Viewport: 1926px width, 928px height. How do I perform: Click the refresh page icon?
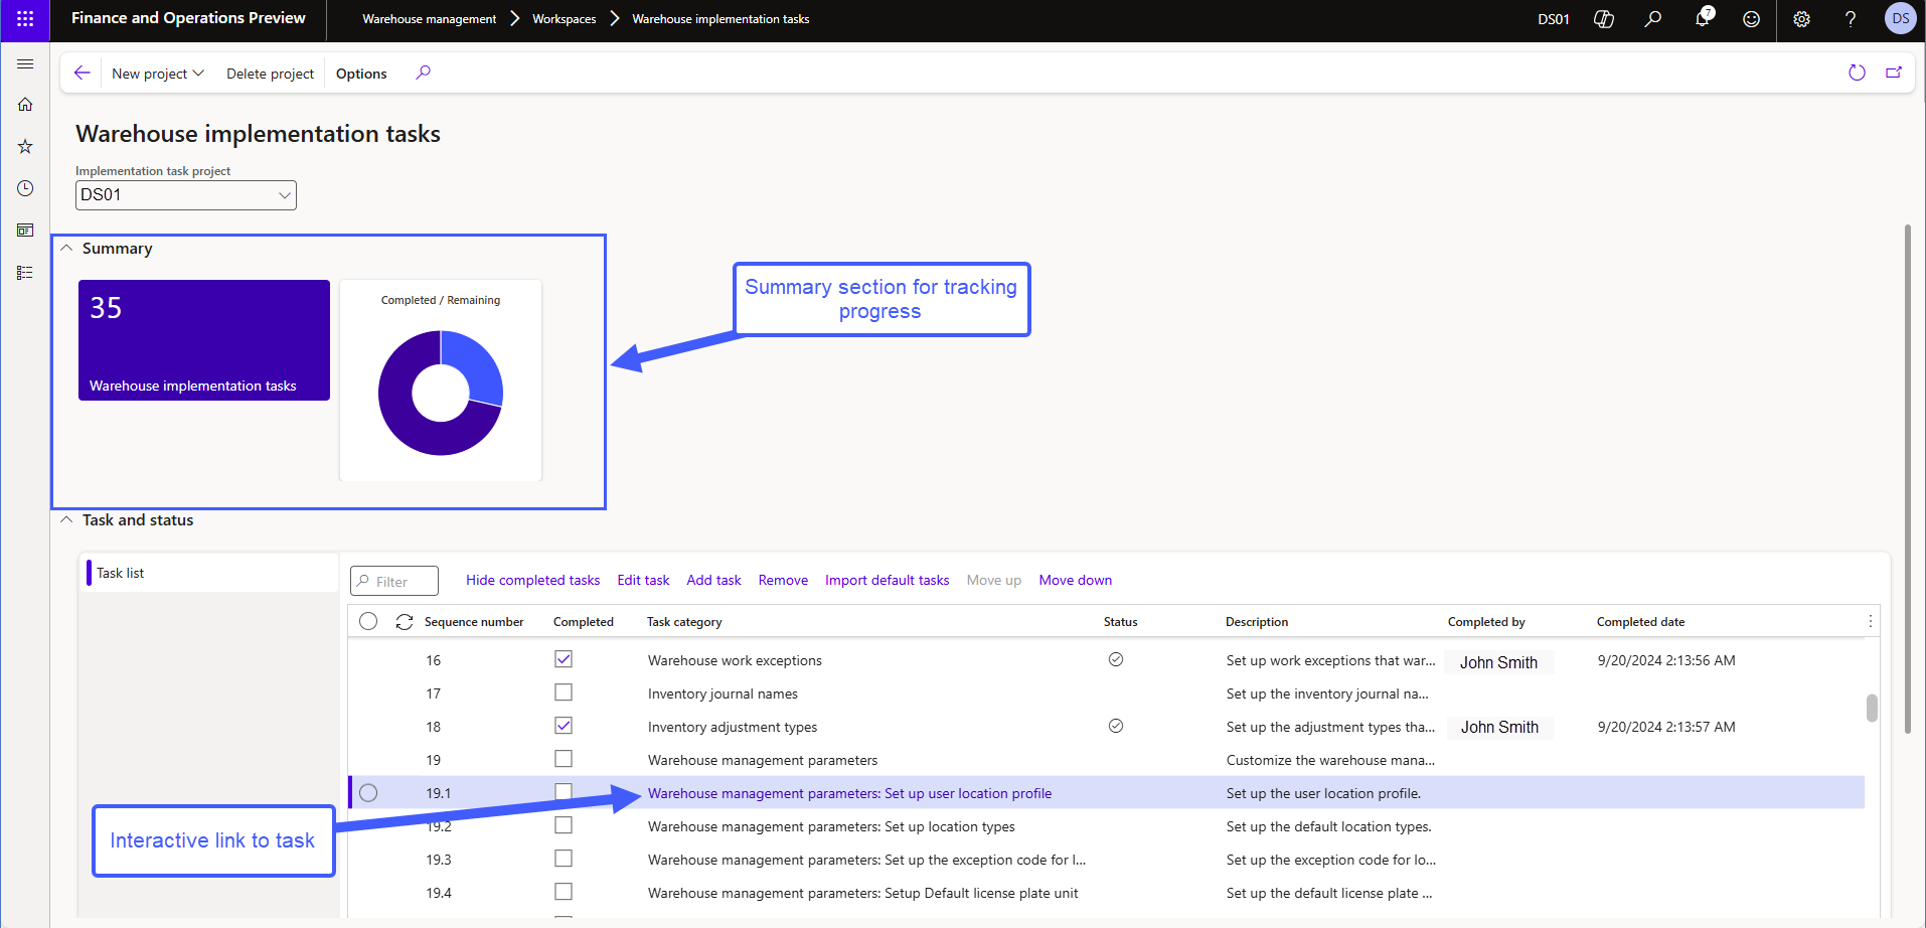[1856, 73]
